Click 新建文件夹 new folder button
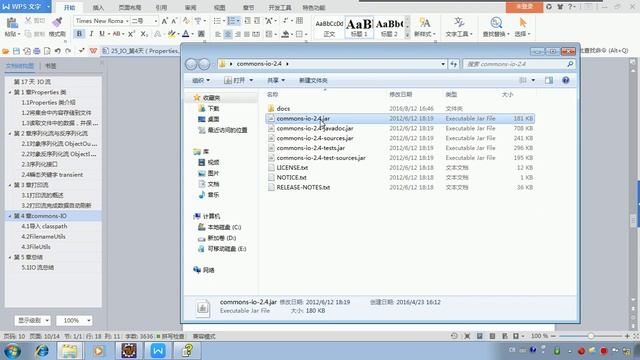640x360 pixels. [x=313, y=80]
